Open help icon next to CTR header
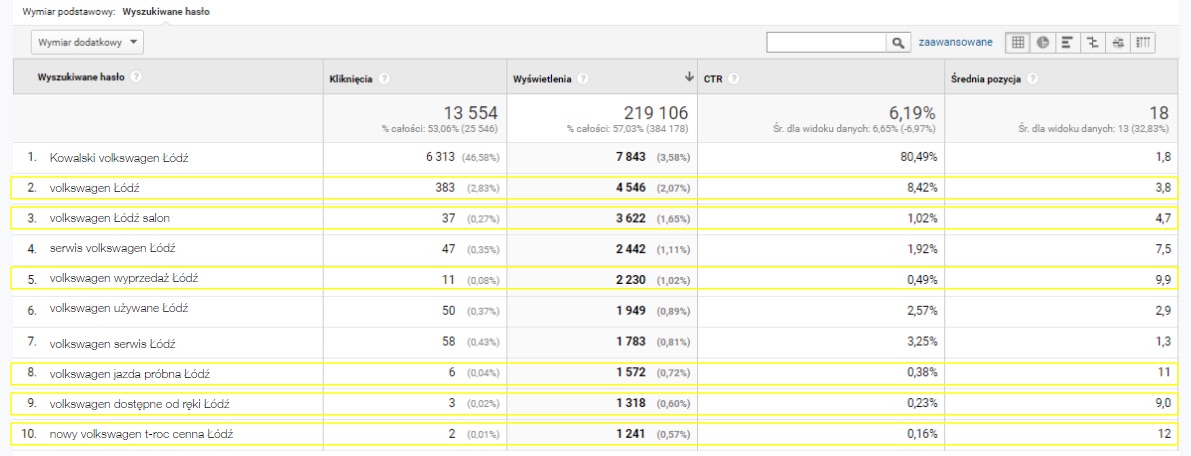This screenshot has height=456, width=1191. click(734, 78)
